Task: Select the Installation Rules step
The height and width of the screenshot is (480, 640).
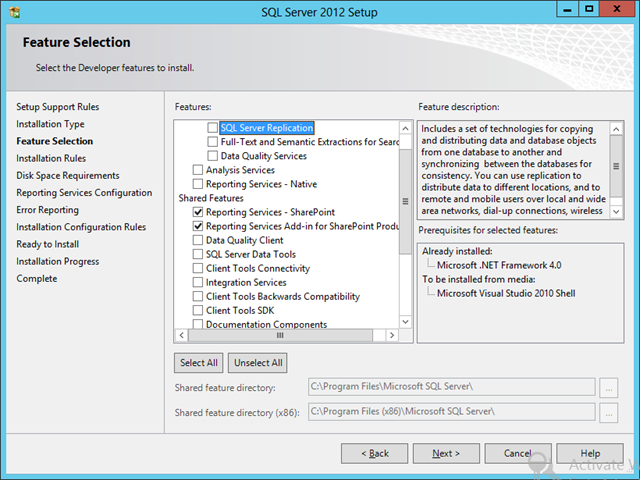Action: coord(51,158)
